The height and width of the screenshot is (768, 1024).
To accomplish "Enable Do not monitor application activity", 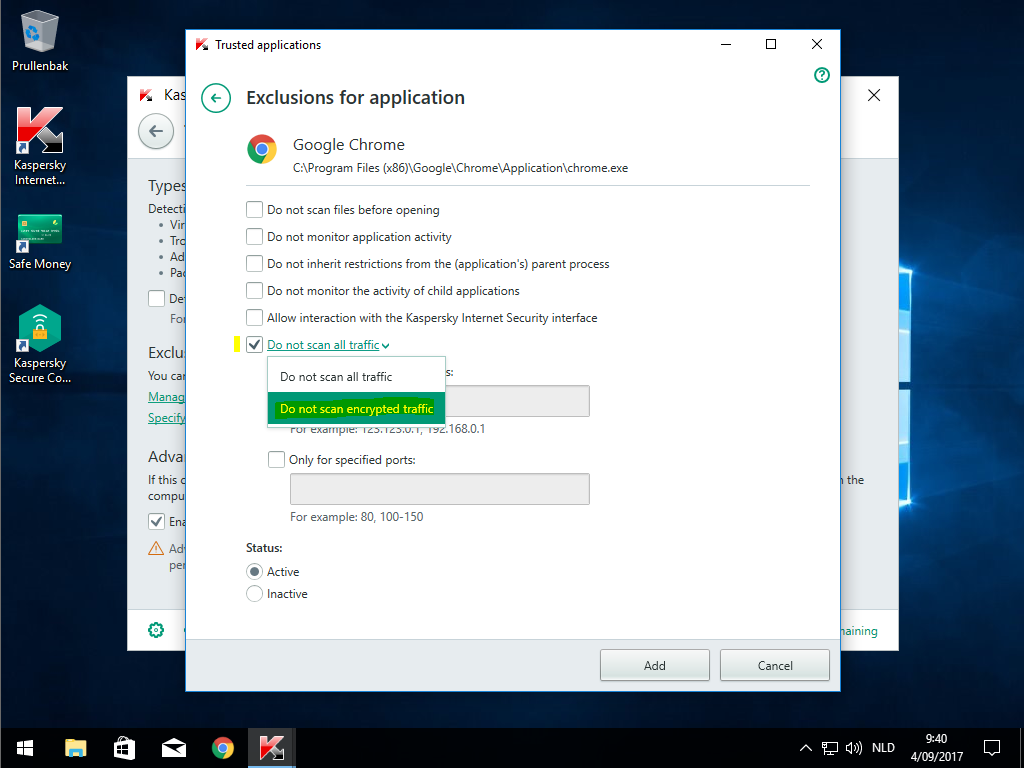I will (255, 236).
